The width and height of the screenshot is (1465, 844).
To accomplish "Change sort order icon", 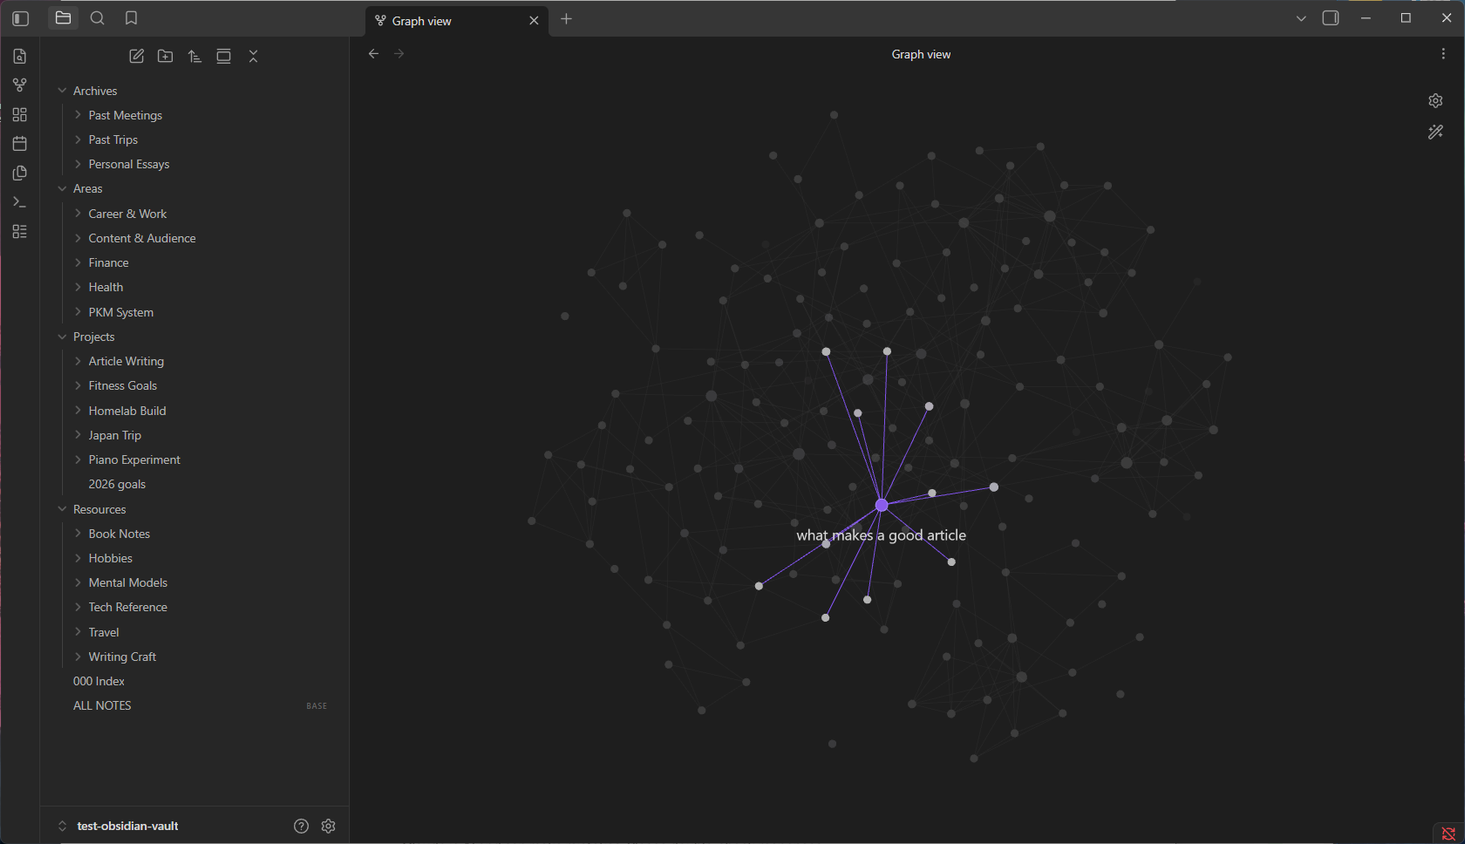I will (195, 56).
